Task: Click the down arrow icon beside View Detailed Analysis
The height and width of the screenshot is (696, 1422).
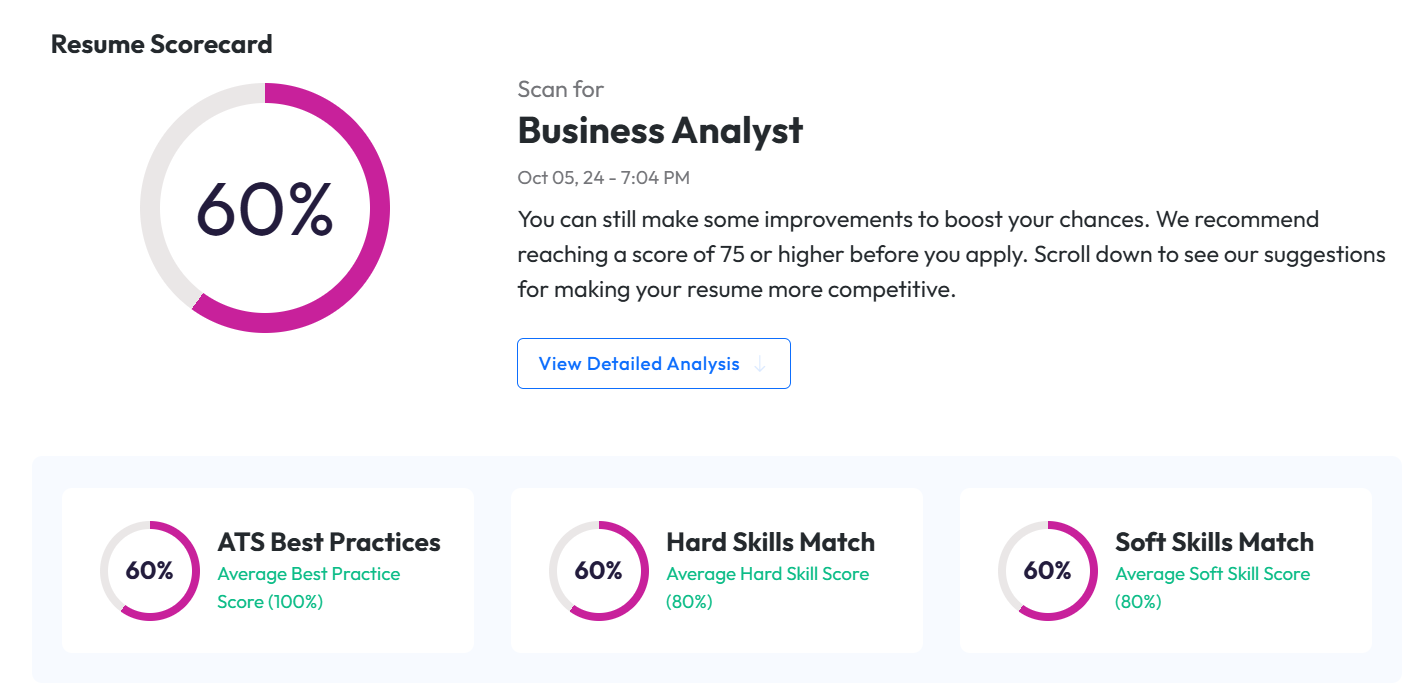Action: 760,364
